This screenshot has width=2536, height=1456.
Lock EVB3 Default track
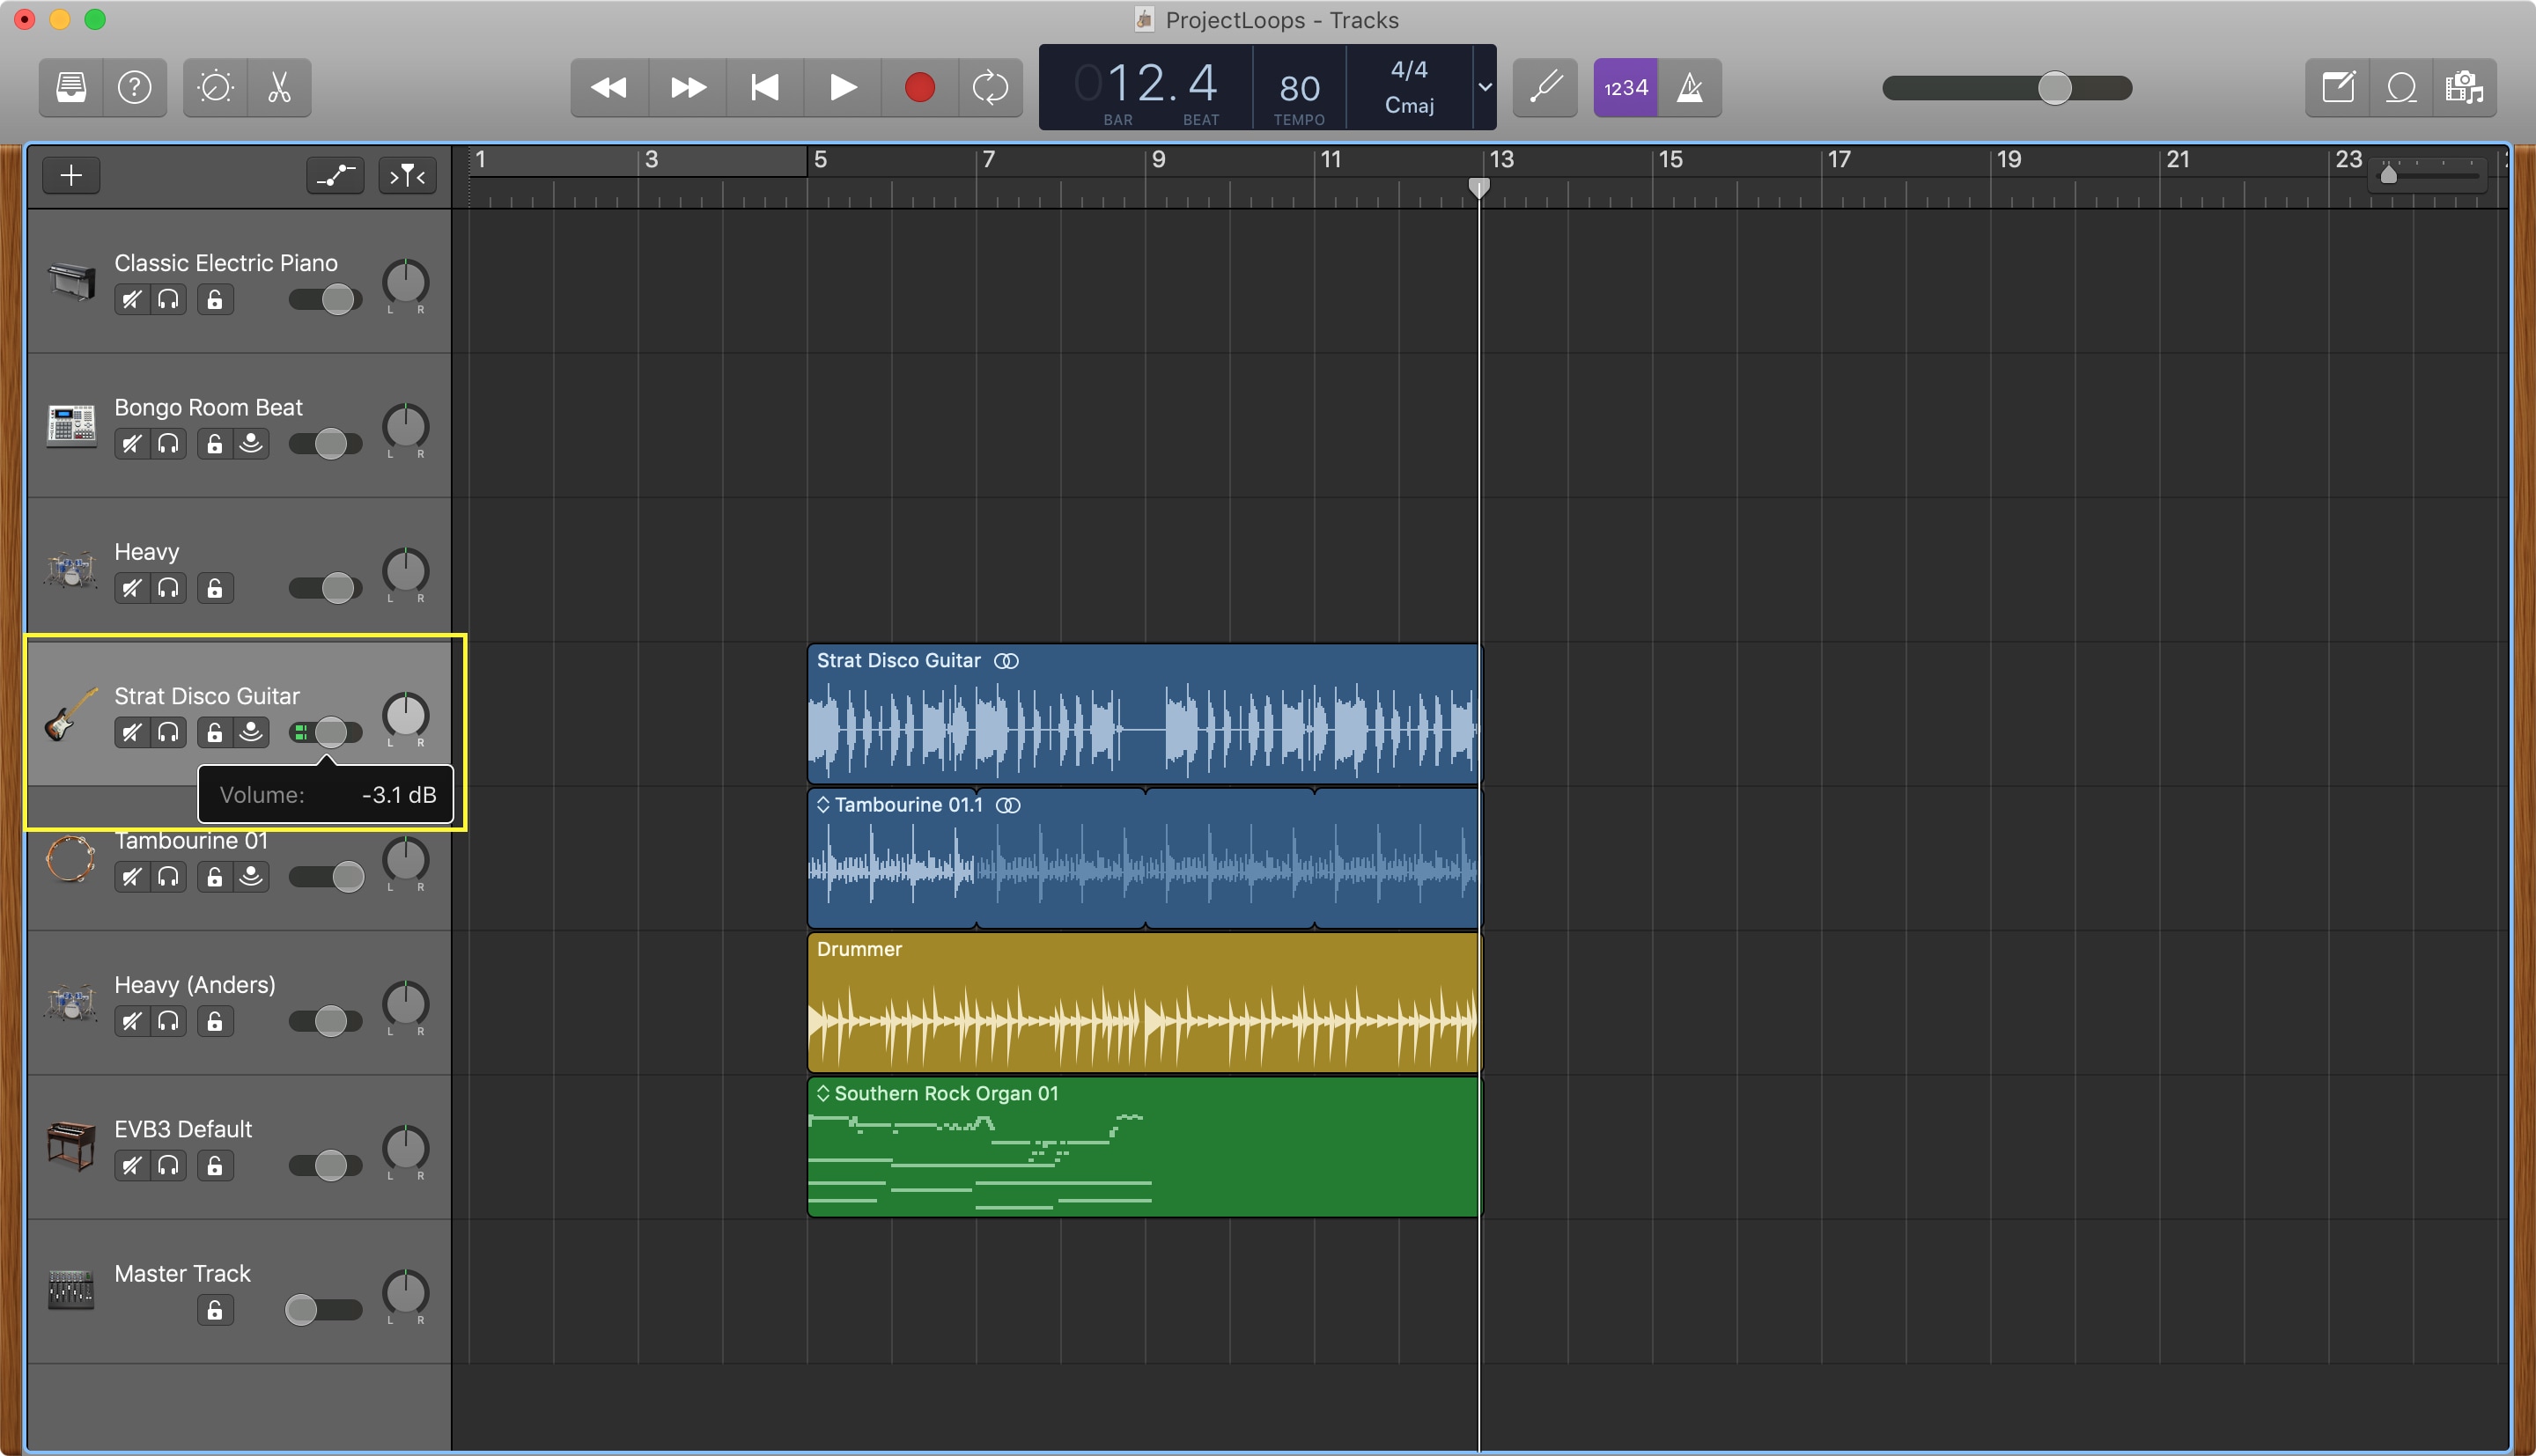click(x=214, y=1165)
